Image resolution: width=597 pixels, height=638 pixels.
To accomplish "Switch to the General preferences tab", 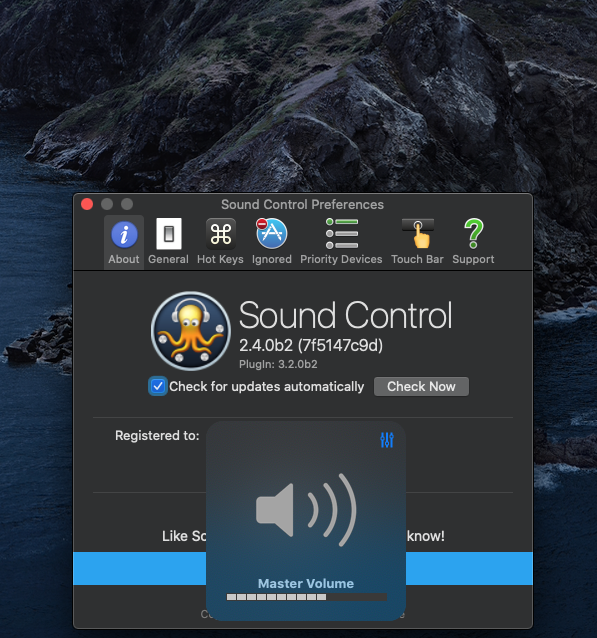I will pos(168,242).
